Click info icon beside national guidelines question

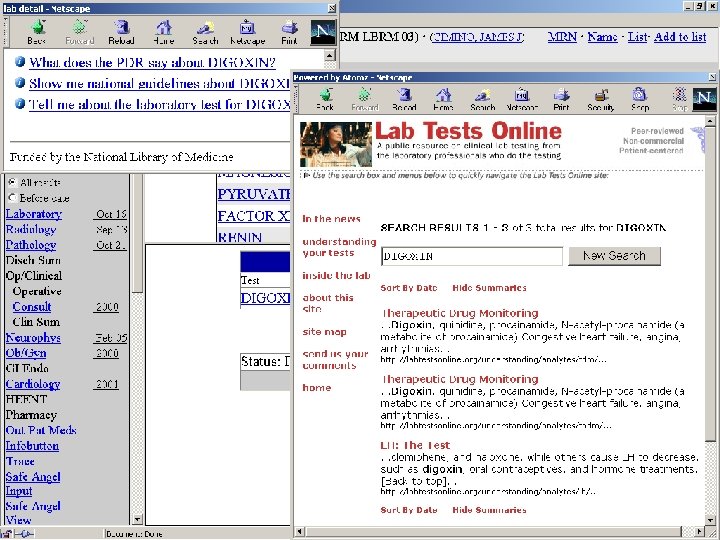point(20,83)
